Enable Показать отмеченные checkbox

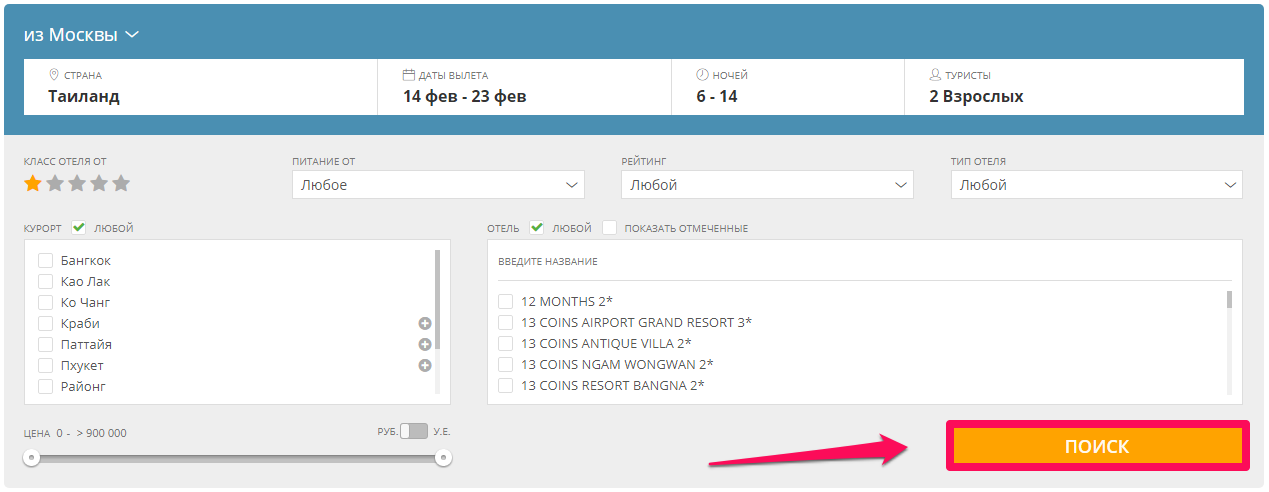(x=610, y=228)
